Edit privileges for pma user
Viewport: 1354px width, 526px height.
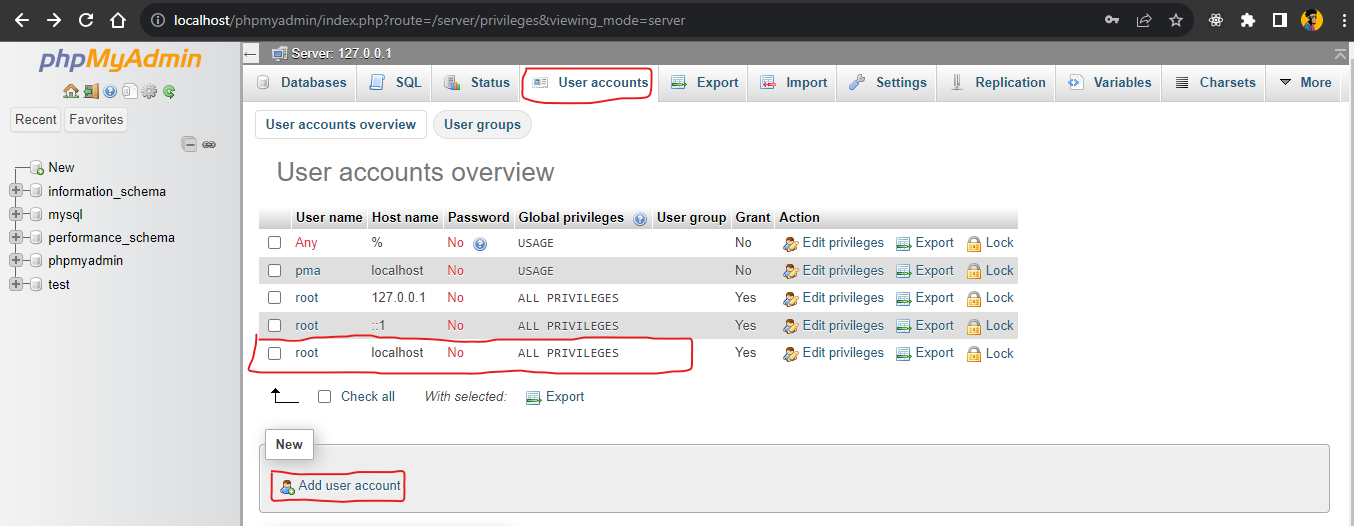[x=834, y=271]
